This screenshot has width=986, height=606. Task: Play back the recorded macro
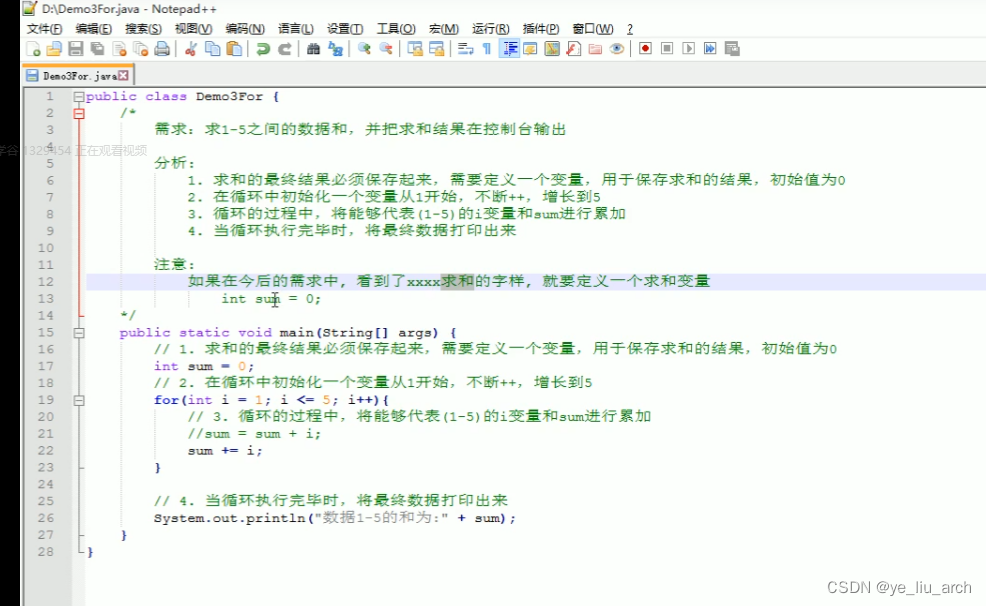689,49
